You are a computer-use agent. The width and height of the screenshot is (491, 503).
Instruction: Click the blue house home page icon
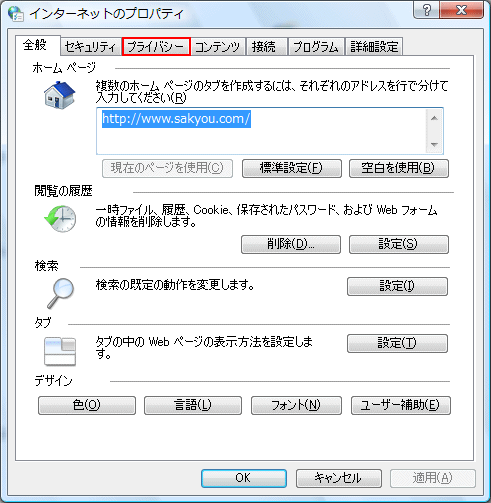tap(60, 95)
